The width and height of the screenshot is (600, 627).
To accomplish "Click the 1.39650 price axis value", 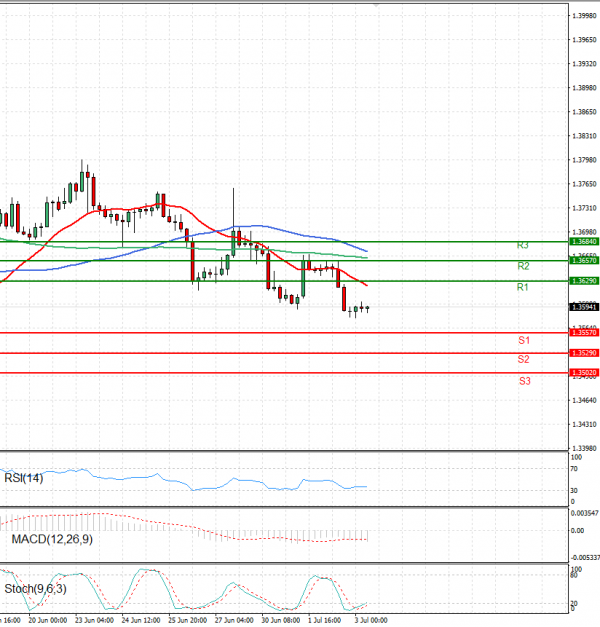I will [x=584, y=40].
